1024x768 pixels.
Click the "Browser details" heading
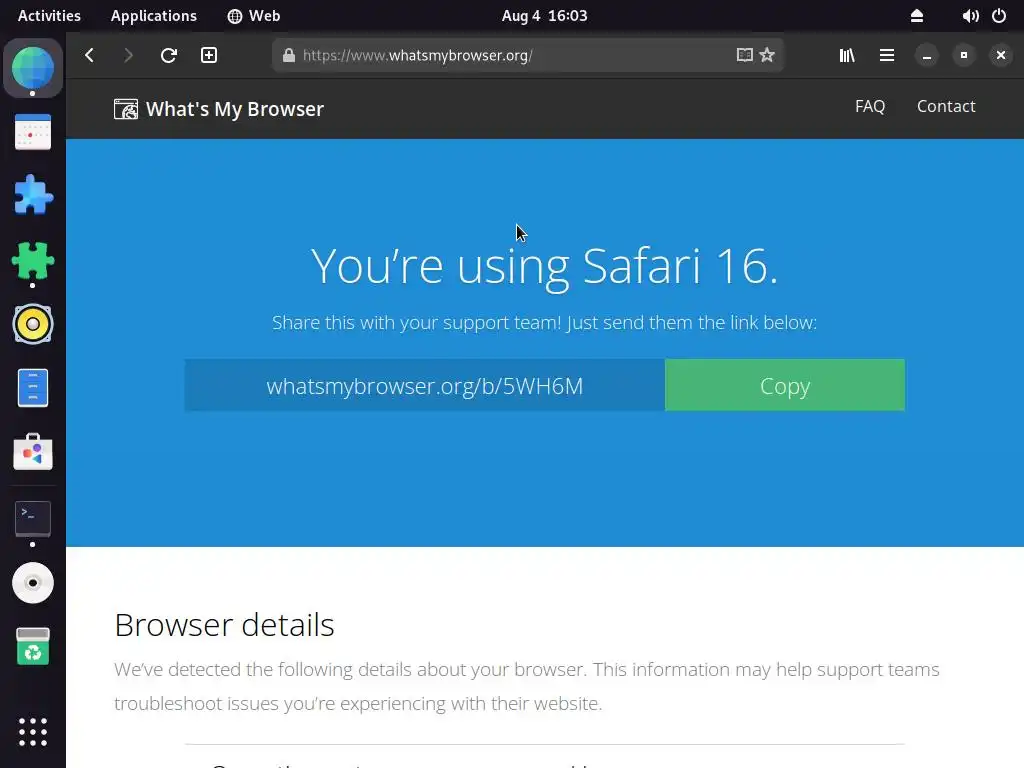pyautogui.click(x=224, y=625)
